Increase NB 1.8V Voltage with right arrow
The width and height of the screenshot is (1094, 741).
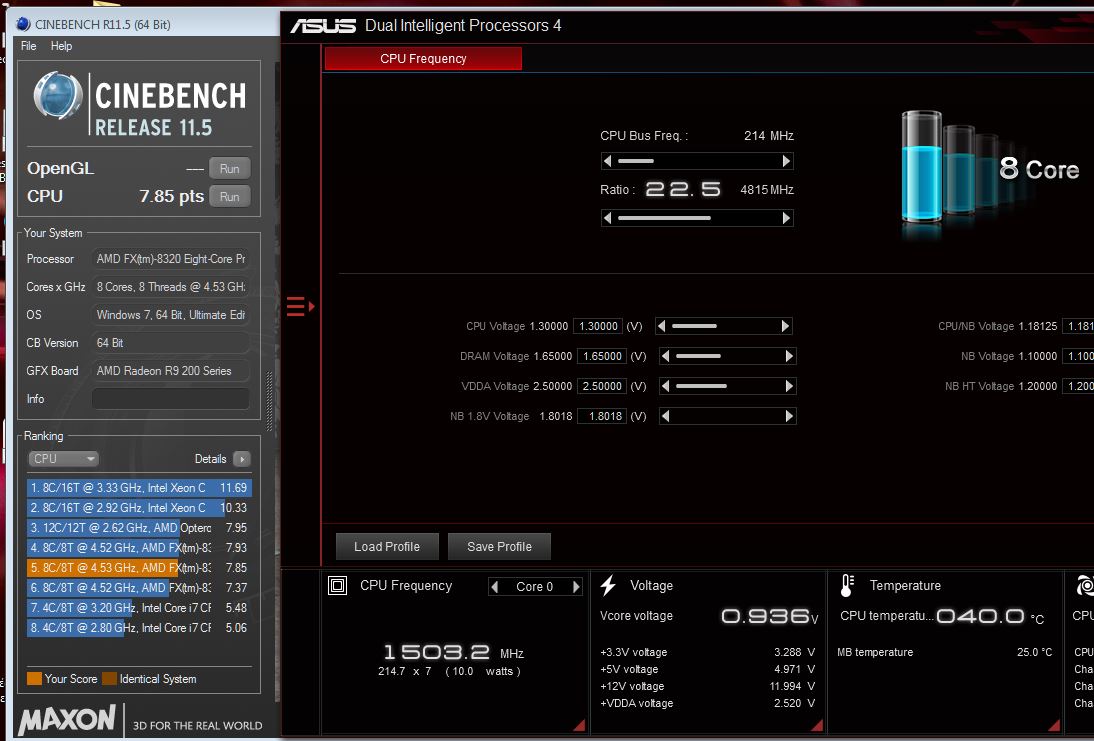click(789, 416)
